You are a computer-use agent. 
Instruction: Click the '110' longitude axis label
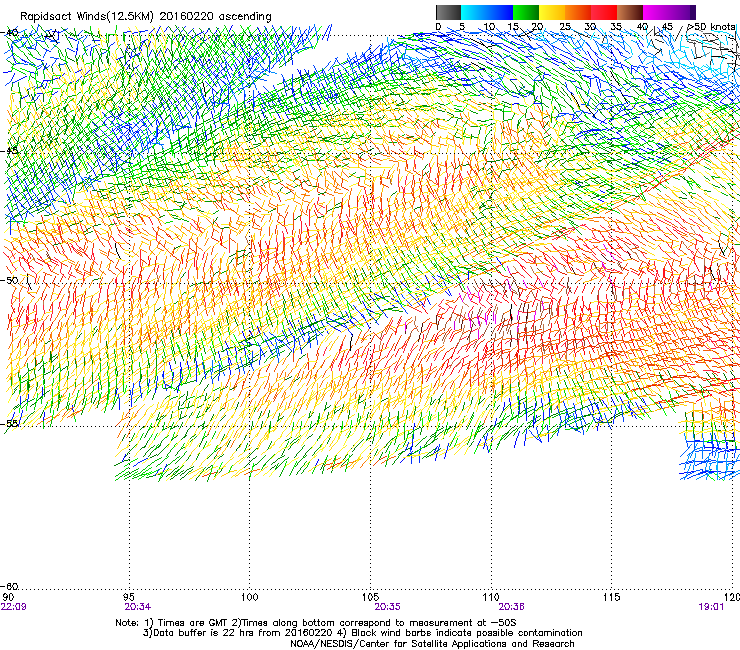pyautogui.click(x=491, y=597)
